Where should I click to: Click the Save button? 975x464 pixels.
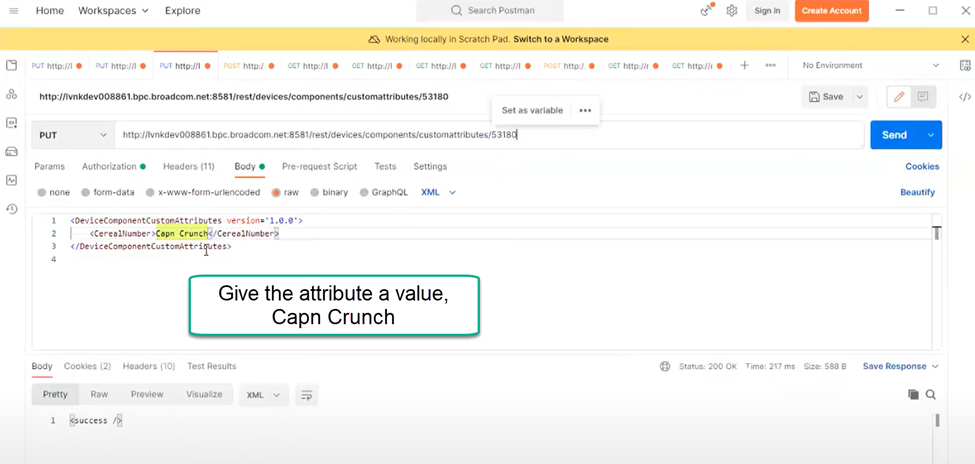click(x=826, y=97)
